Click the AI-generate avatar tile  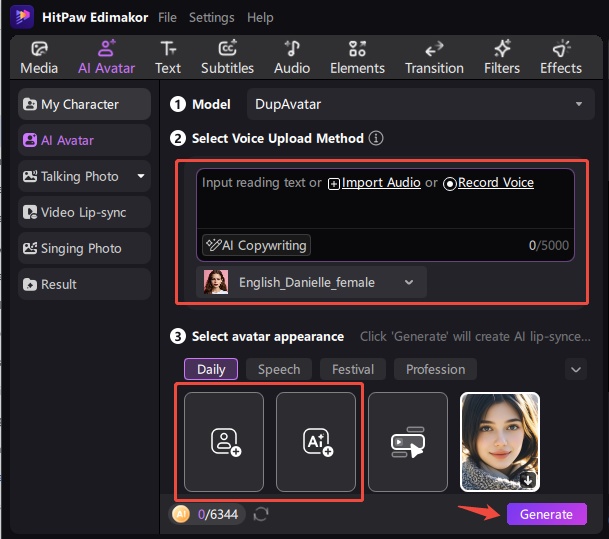pyautogui.click(x=316, y=442)
